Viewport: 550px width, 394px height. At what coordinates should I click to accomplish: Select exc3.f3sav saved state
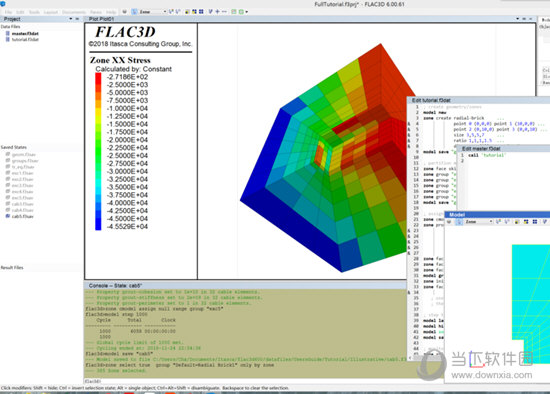22,186
